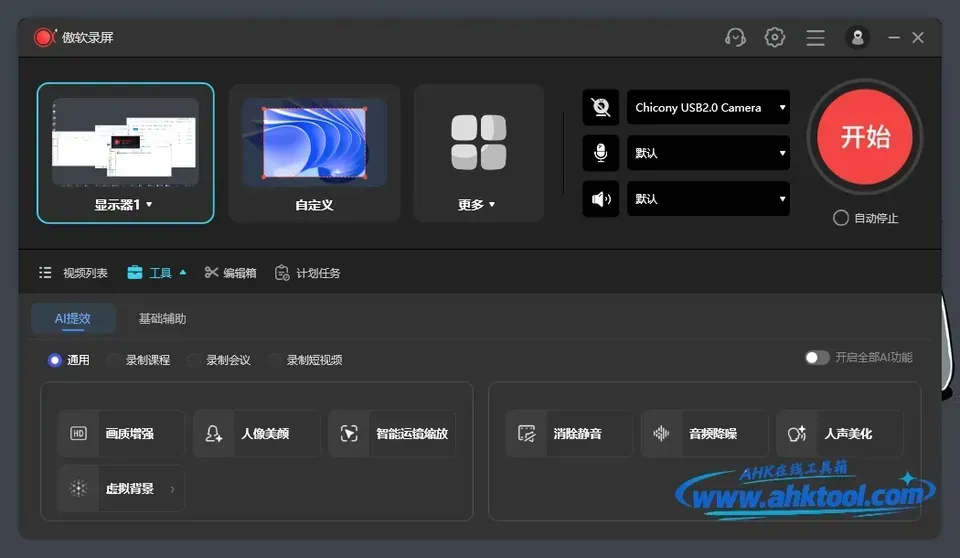
Task: Click the 消除静音 label
Action: (x=577, y=434)
